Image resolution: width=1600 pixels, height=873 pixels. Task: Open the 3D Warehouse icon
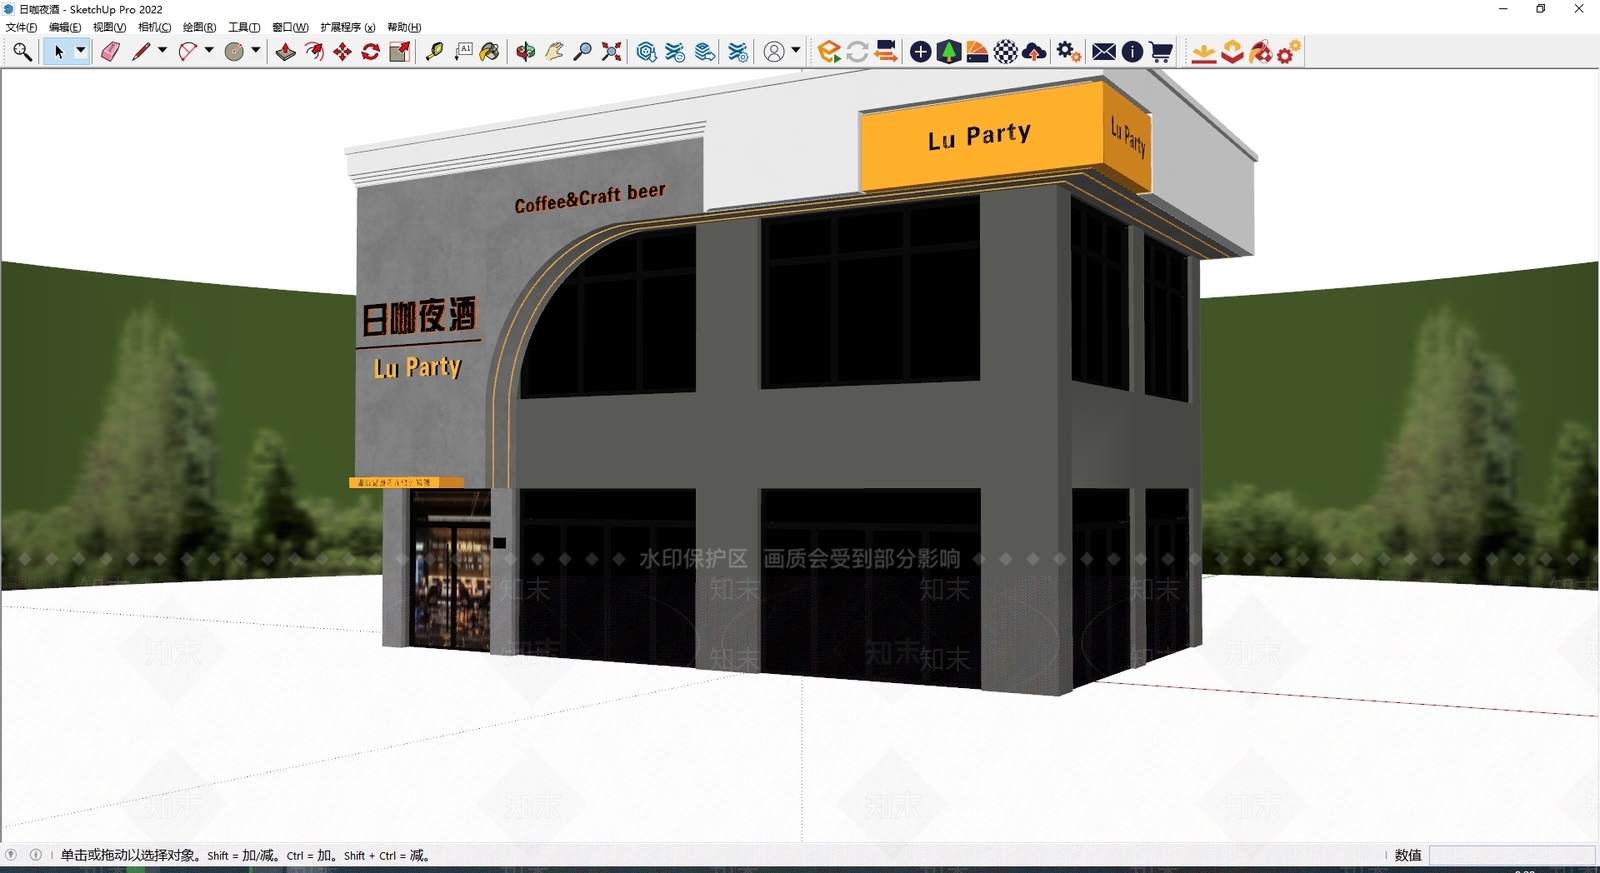tap(646, 52)
